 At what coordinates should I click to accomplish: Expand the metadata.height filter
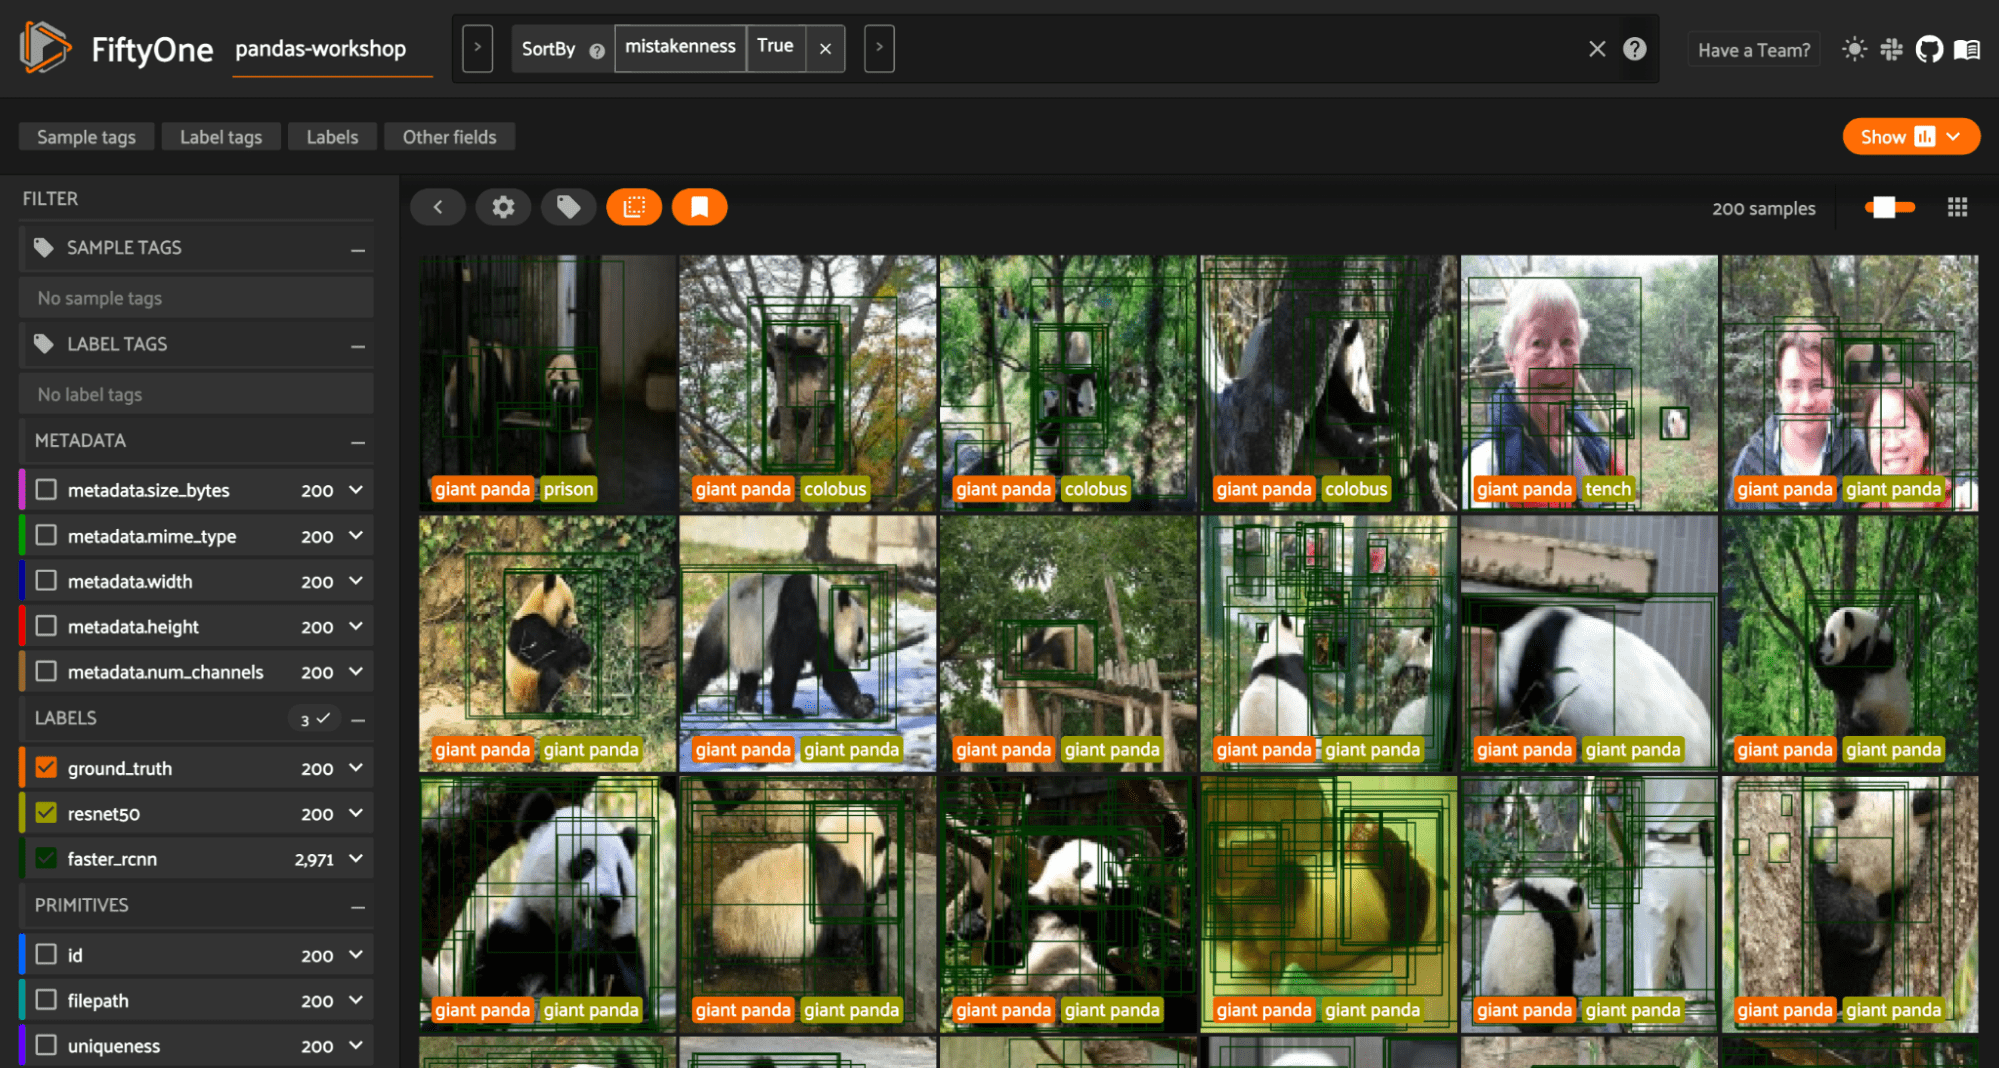coord(356,626)
